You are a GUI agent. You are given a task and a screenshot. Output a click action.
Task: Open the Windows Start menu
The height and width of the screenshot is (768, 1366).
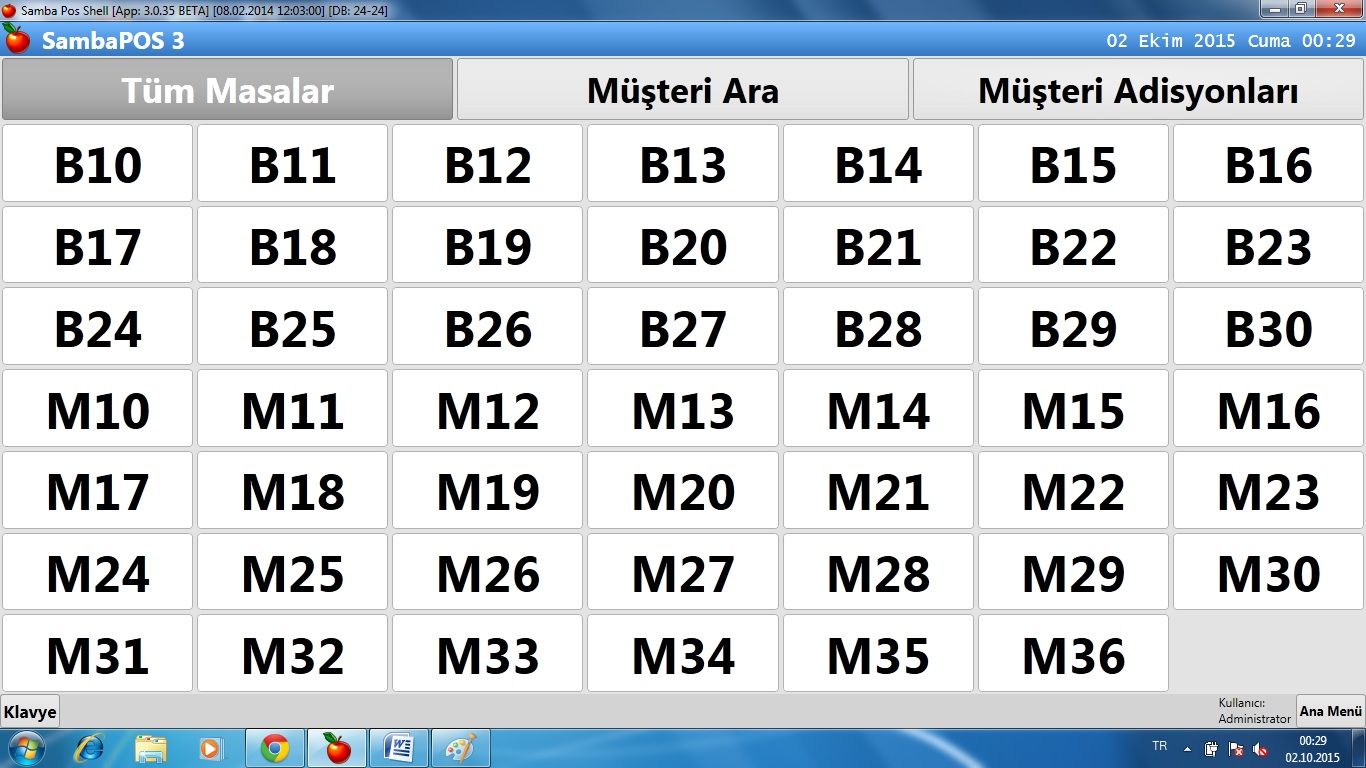25,748
